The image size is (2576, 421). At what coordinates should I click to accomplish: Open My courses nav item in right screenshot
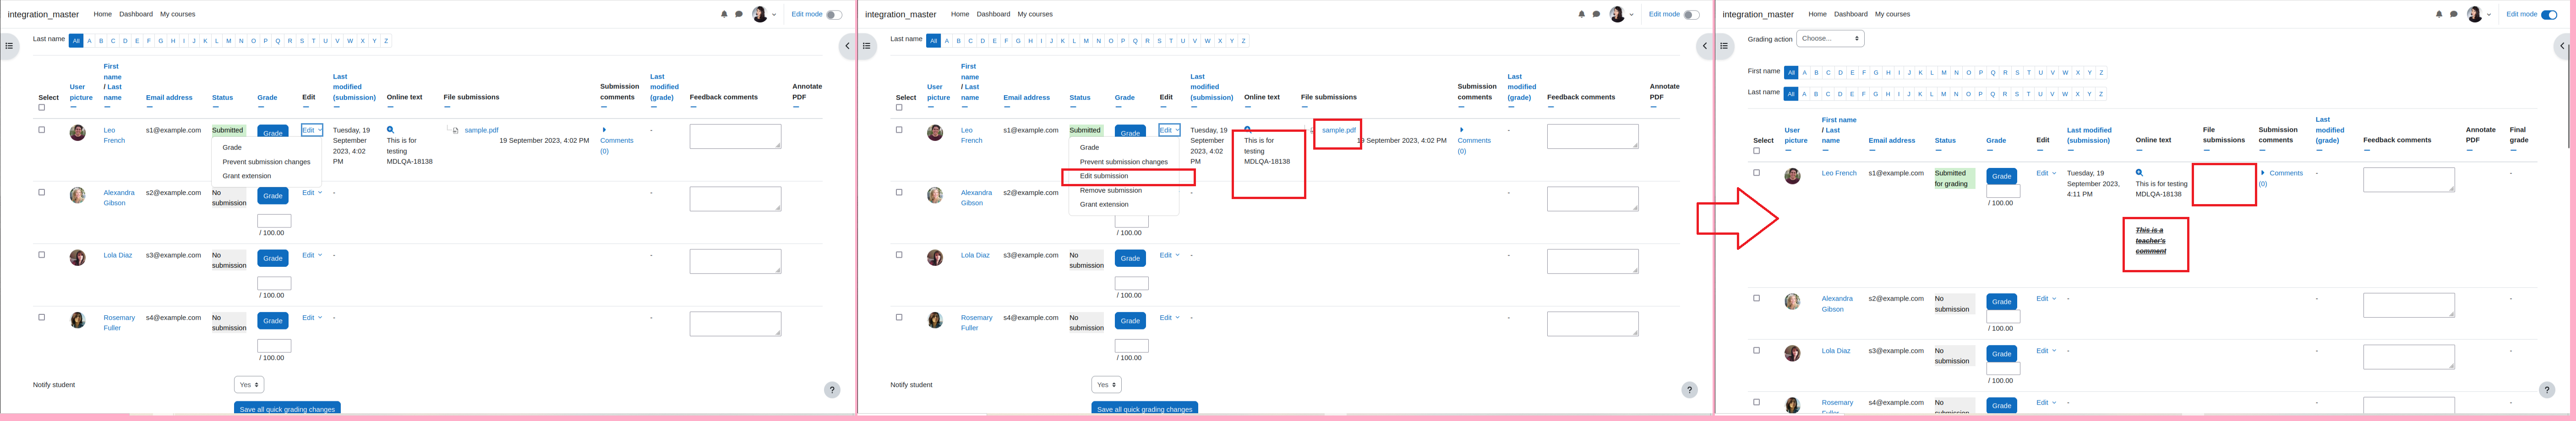(1892, 14)
